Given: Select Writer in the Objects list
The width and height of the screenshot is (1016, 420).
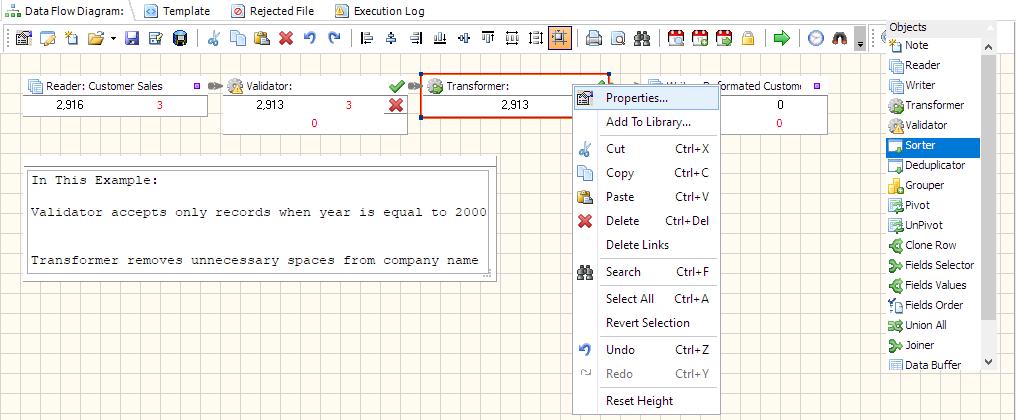Looking at the screenshot, I should [x=933, y=86].
